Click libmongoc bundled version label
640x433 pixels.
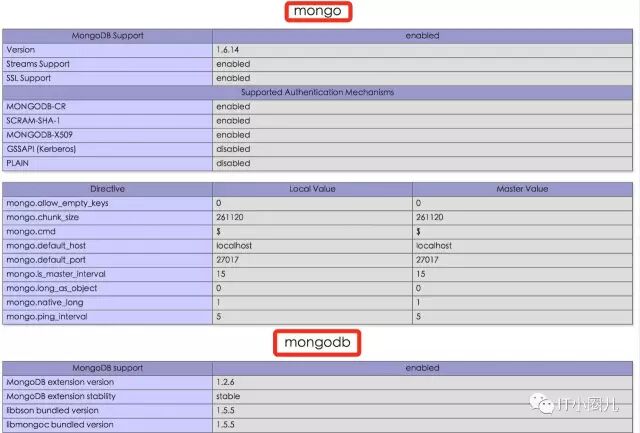[60, 425]
